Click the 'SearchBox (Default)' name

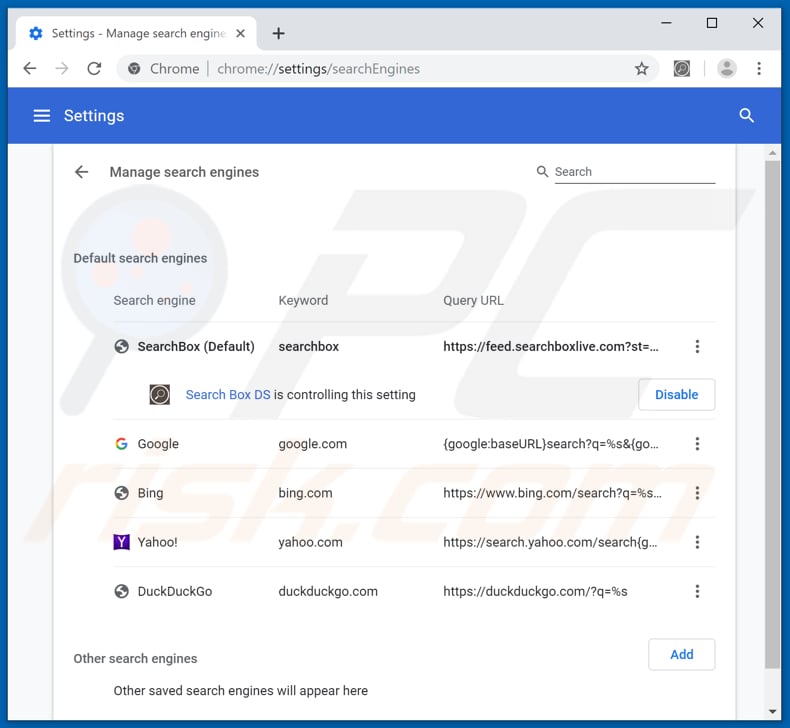(x=196, y=346)
